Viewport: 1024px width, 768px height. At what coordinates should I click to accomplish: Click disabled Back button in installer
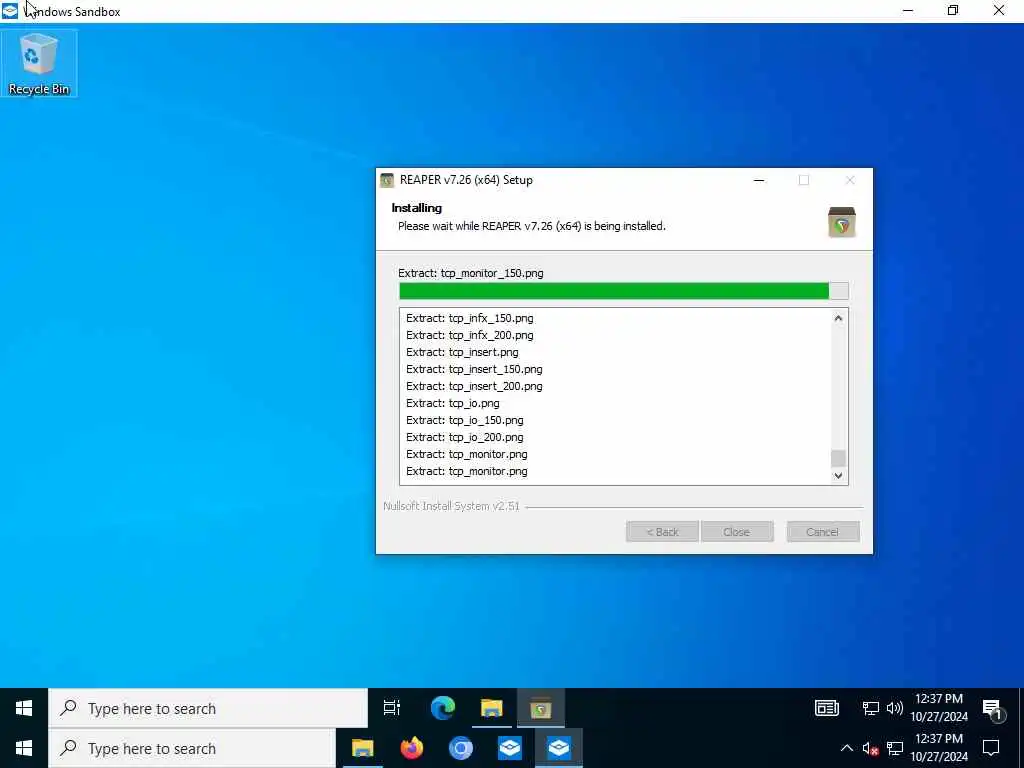click(x=662, y=532)
